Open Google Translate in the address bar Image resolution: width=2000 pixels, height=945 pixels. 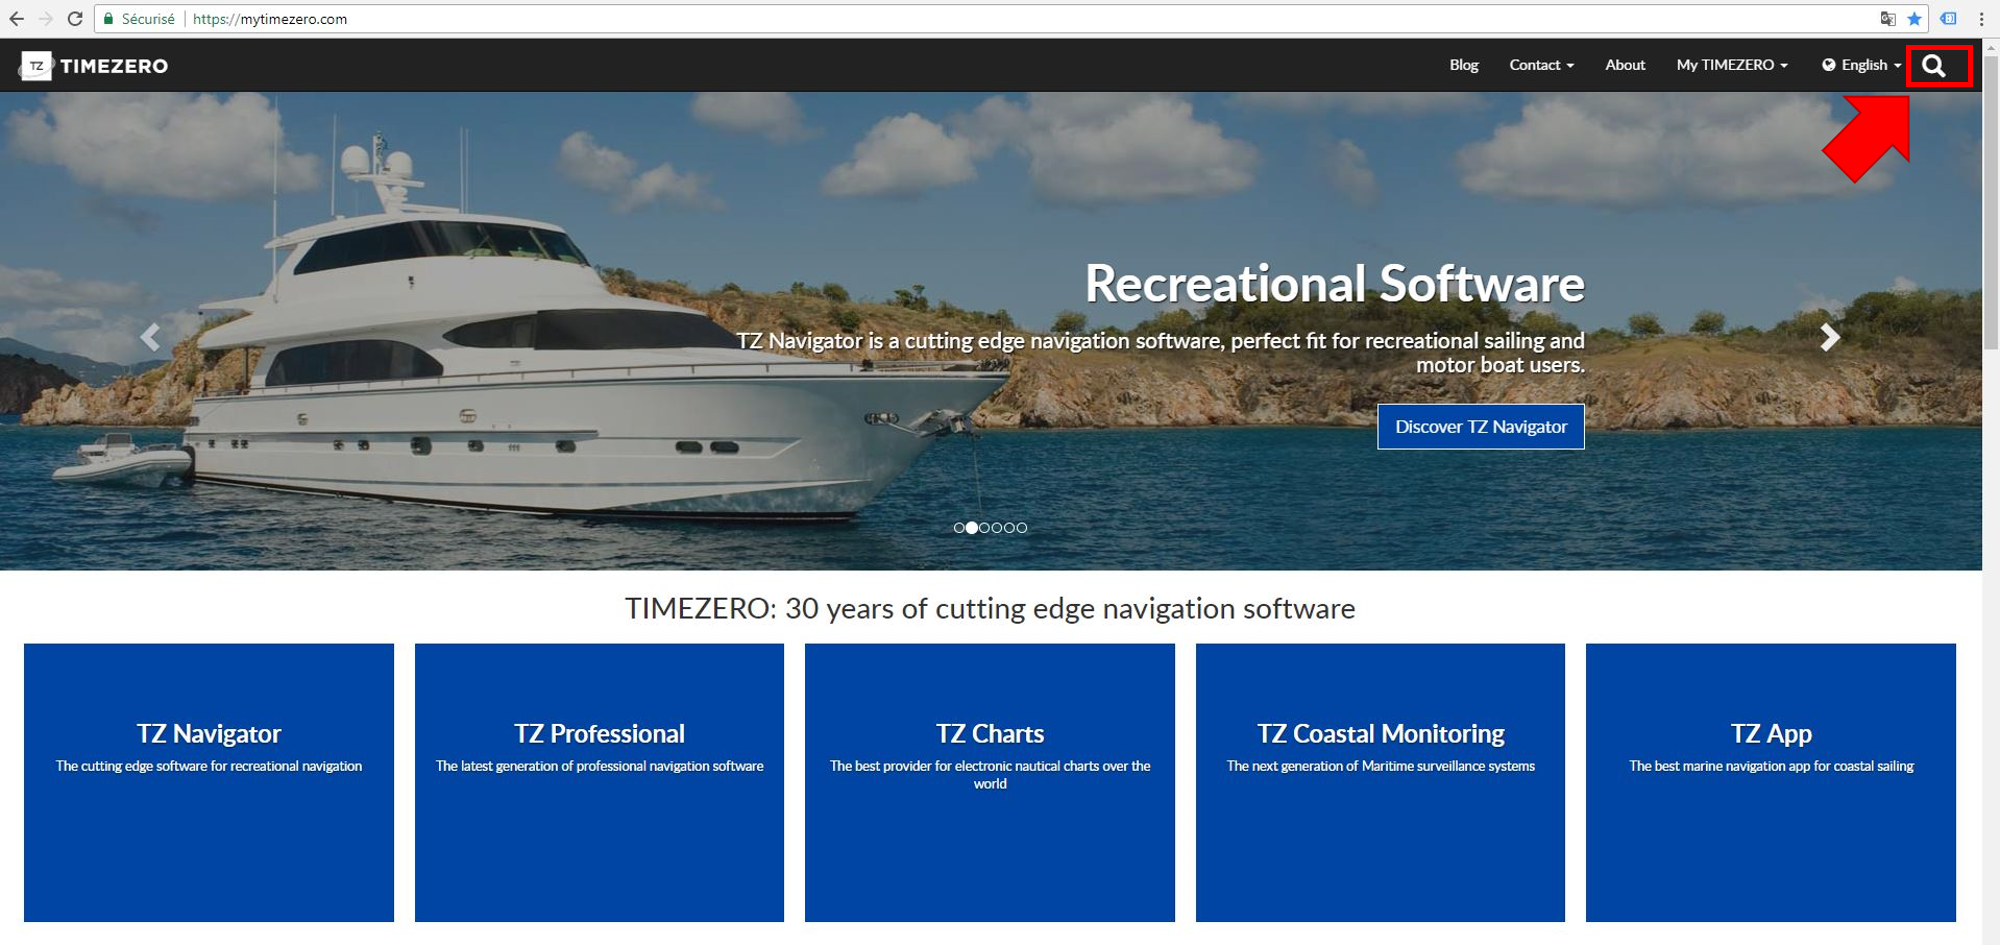(x=1888, y=18)
